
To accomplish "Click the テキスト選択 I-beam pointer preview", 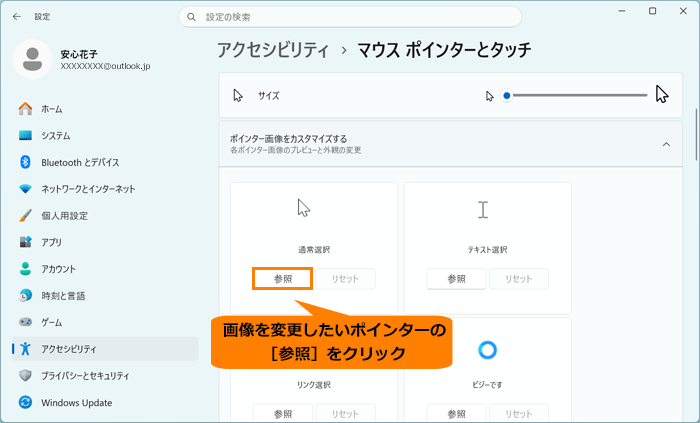I will (x=483, y=210).
